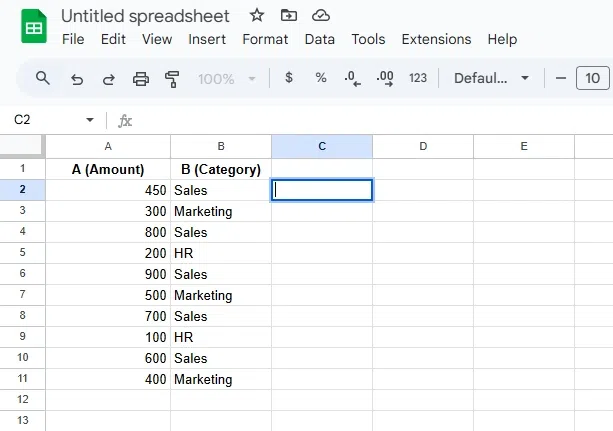Star the Untitled spreadsheet

(x=257, y=16)
